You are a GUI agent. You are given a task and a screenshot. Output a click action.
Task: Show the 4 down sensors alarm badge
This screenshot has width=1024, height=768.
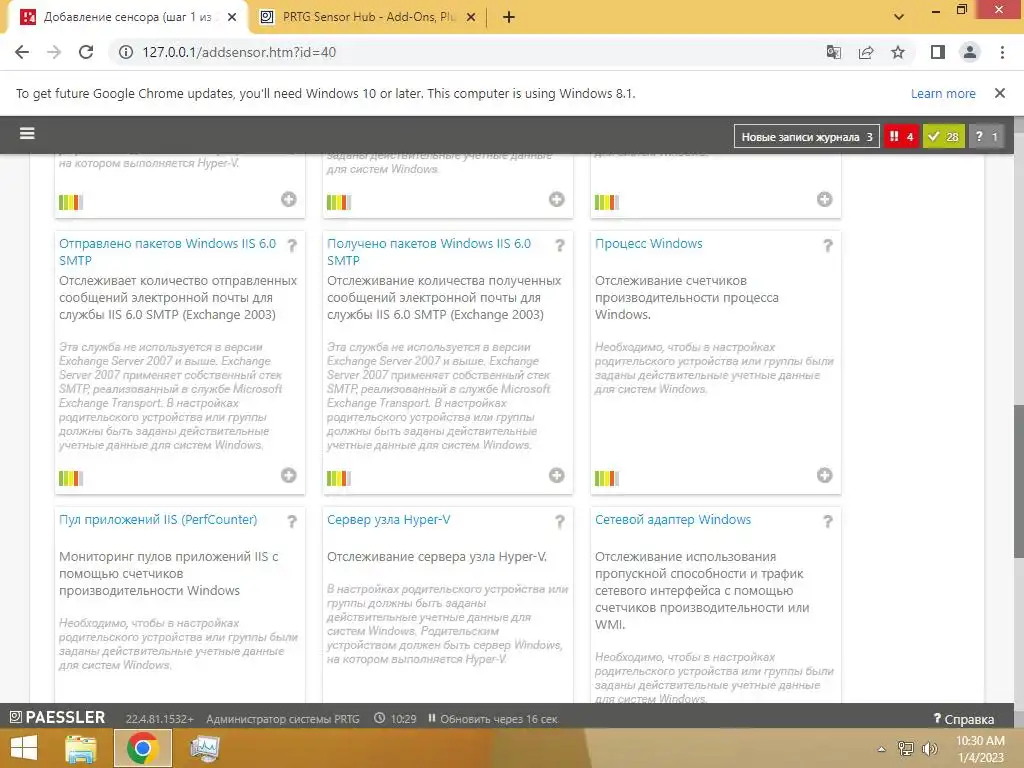click(x=901, y=136)
